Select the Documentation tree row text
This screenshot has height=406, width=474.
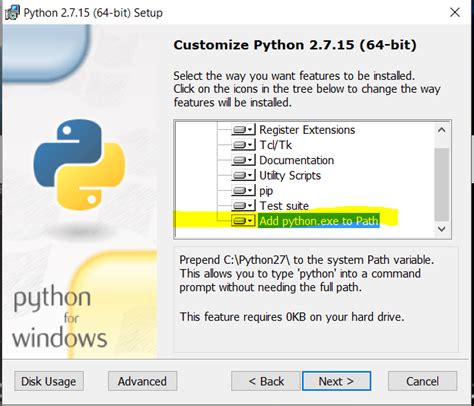(x=296, y=160)
